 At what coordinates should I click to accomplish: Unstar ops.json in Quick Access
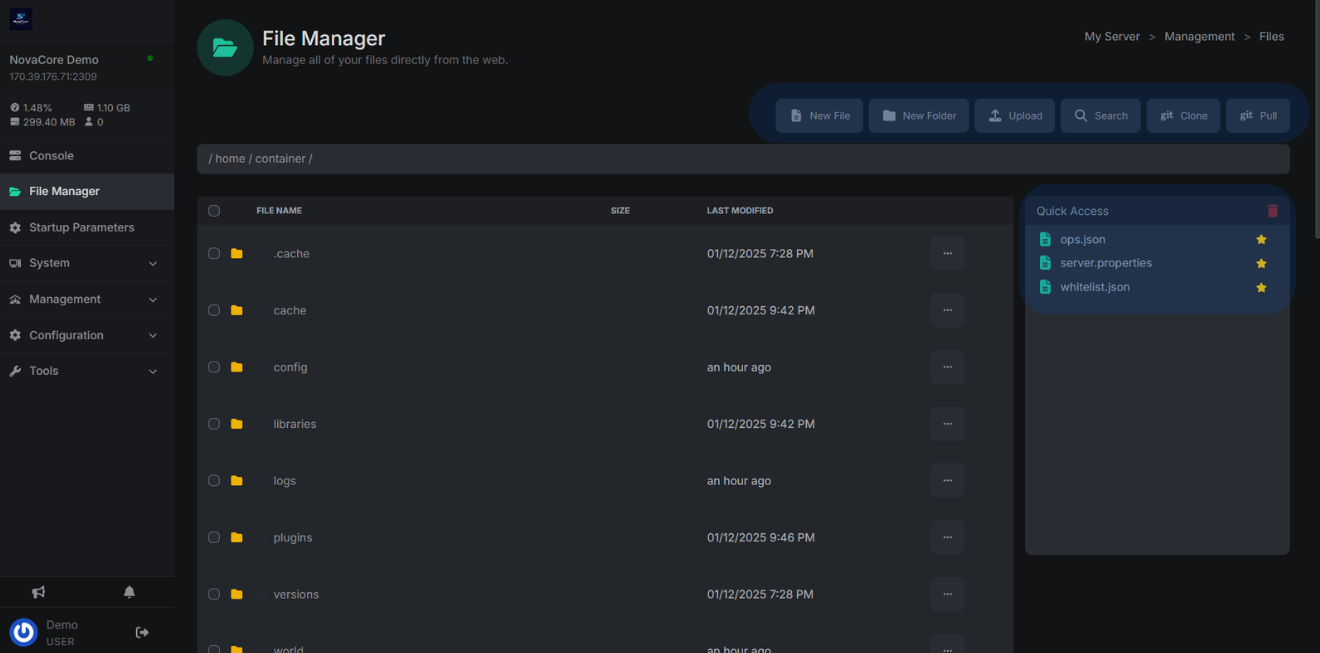point(1261,240)
